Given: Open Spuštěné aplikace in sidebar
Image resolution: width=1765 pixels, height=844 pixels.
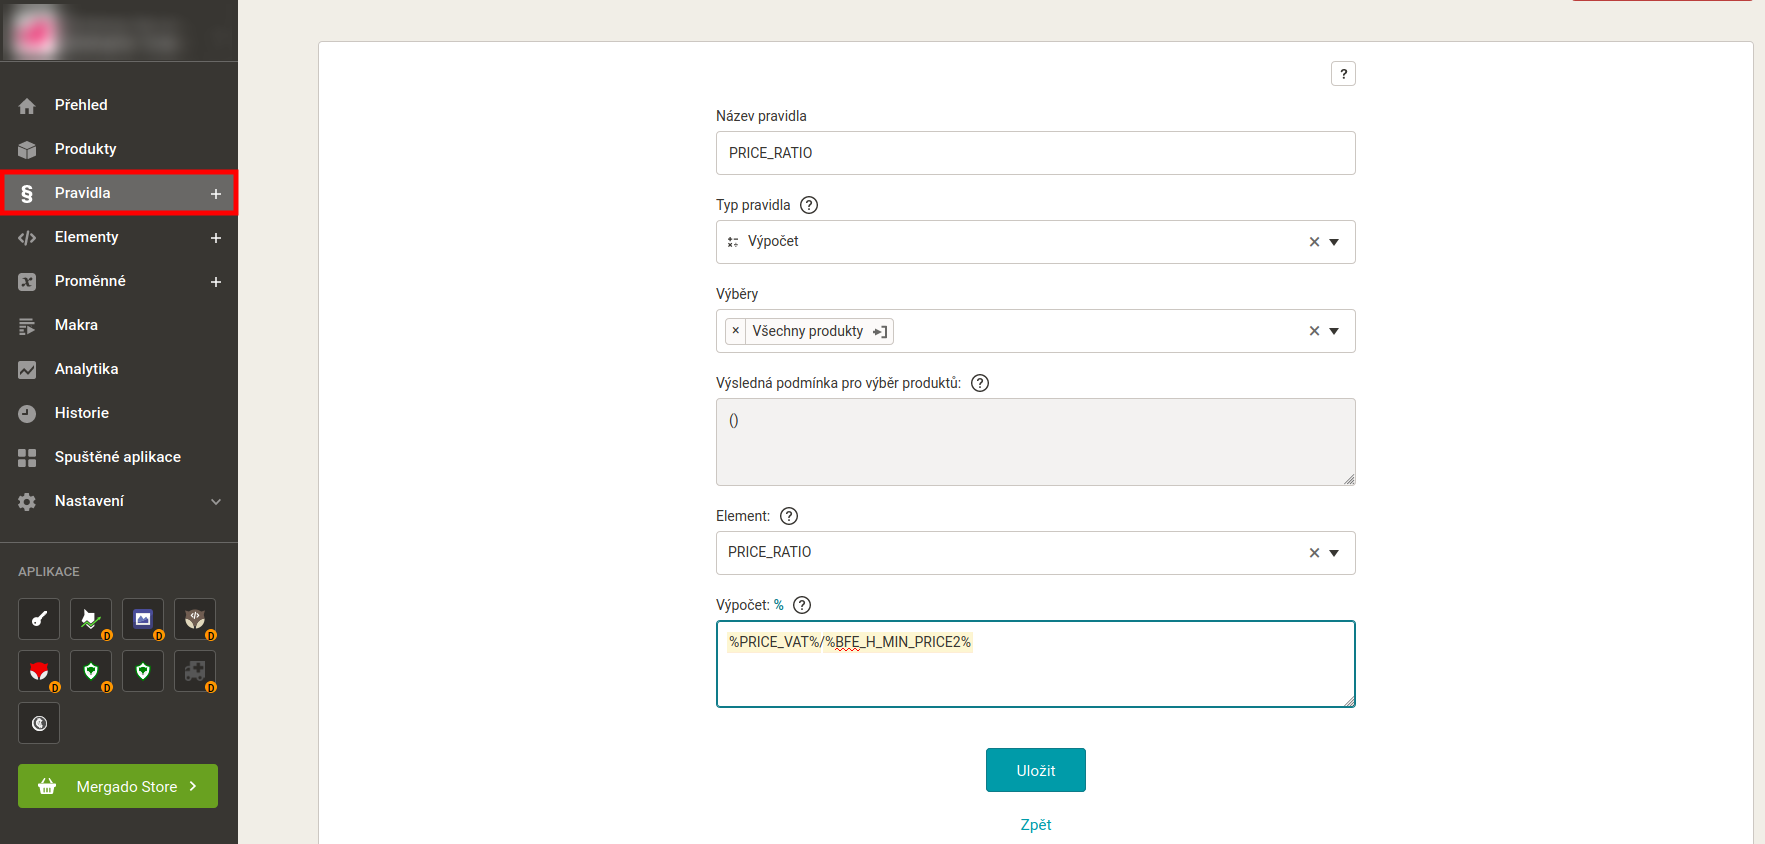Looking at the screenshot, I should pyautogui.click(x=119, y=457).
